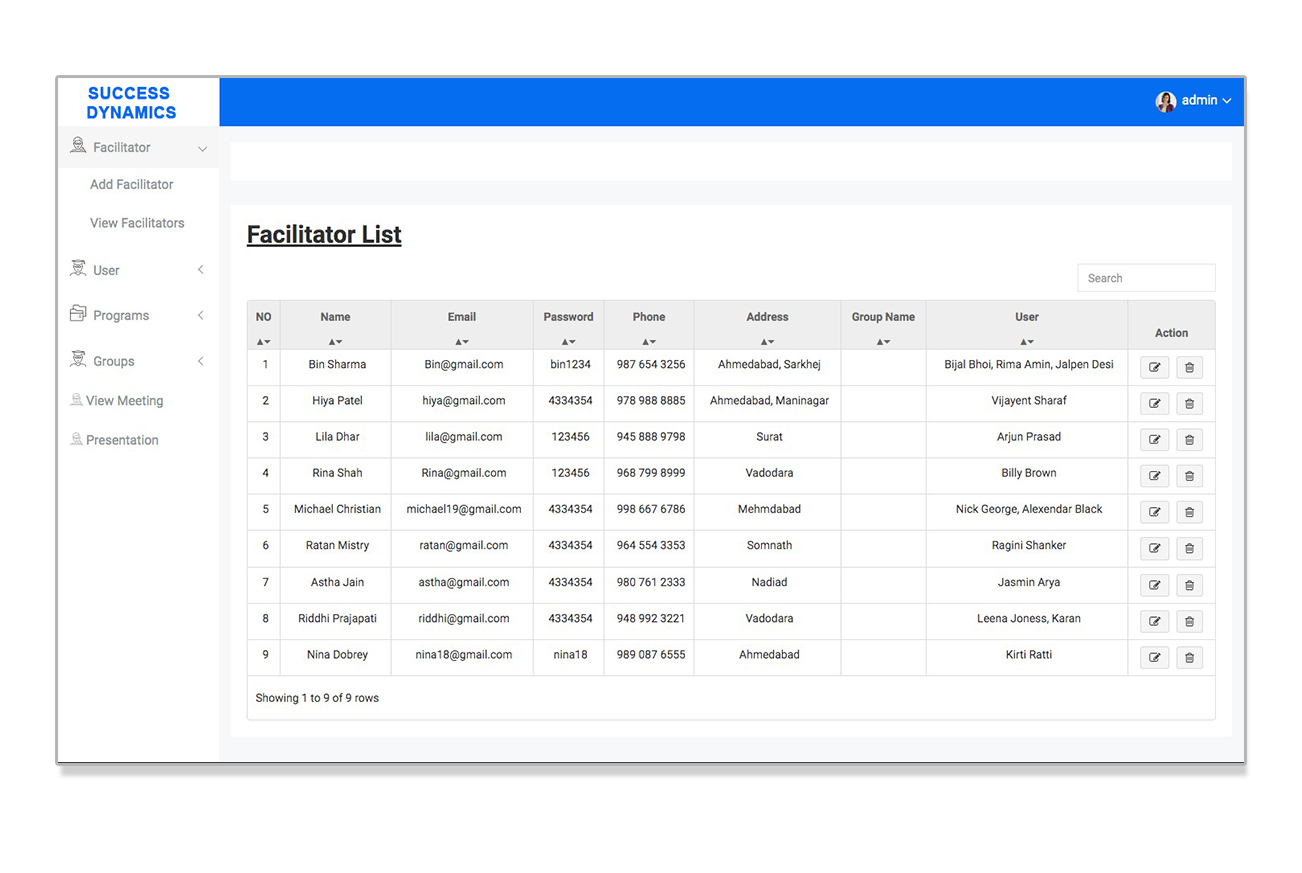
Task: Click the admin profile avatar
Action: point(1166,101)
